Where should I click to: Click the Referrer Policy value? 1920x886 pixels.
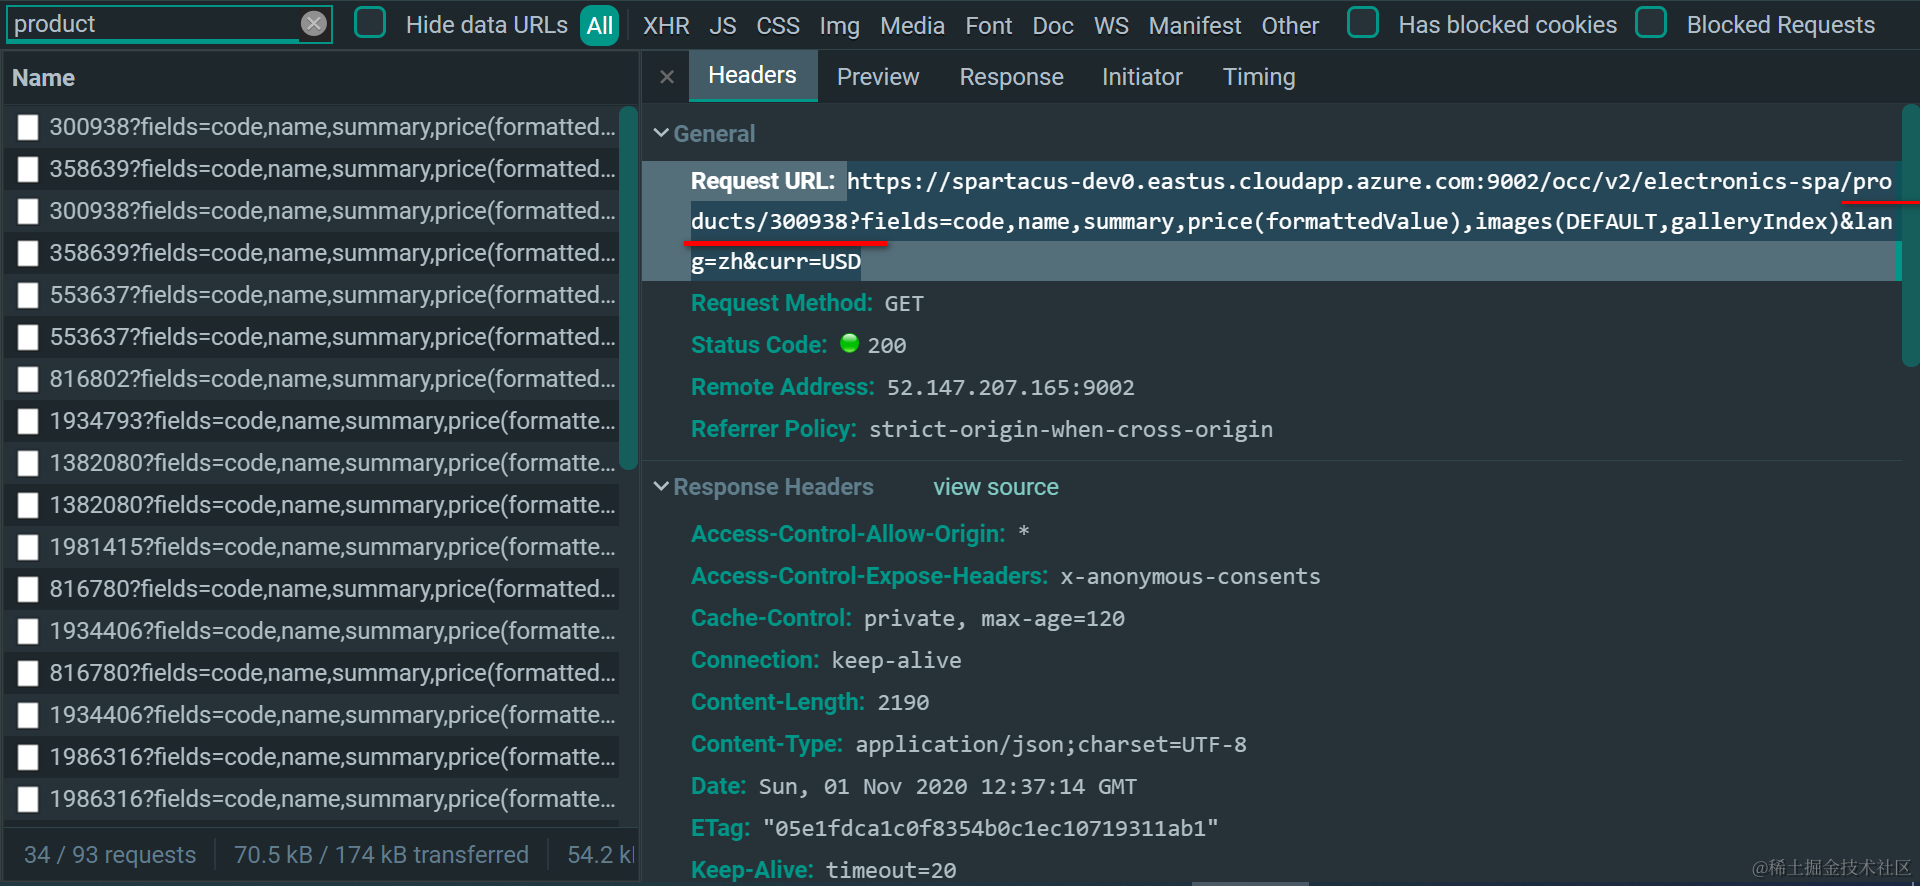coord(1071,430)
